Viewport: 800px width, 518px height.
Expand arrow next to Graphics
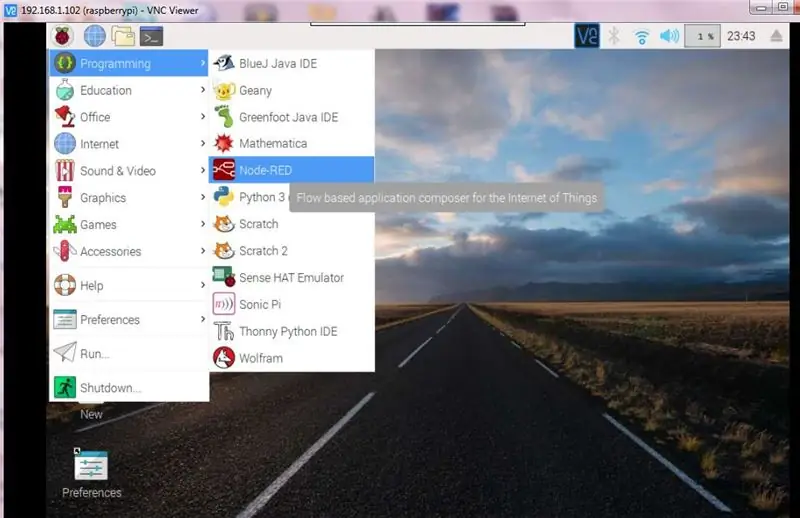(203, 197)
